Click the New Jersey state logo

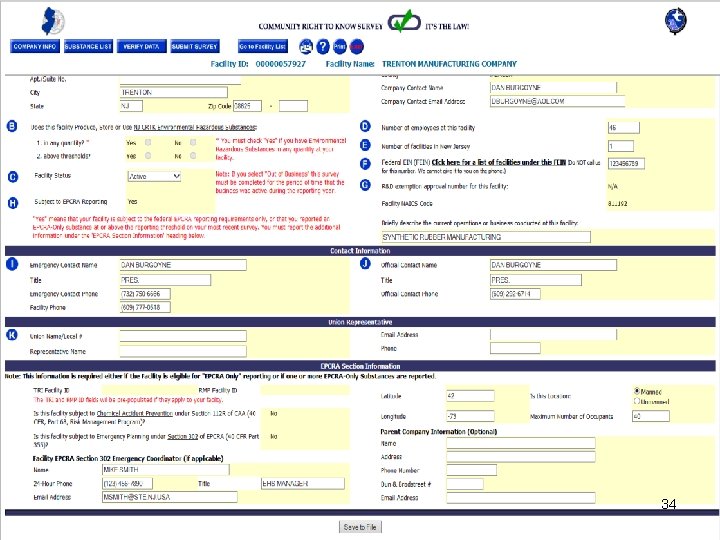(x=53, y=21)
